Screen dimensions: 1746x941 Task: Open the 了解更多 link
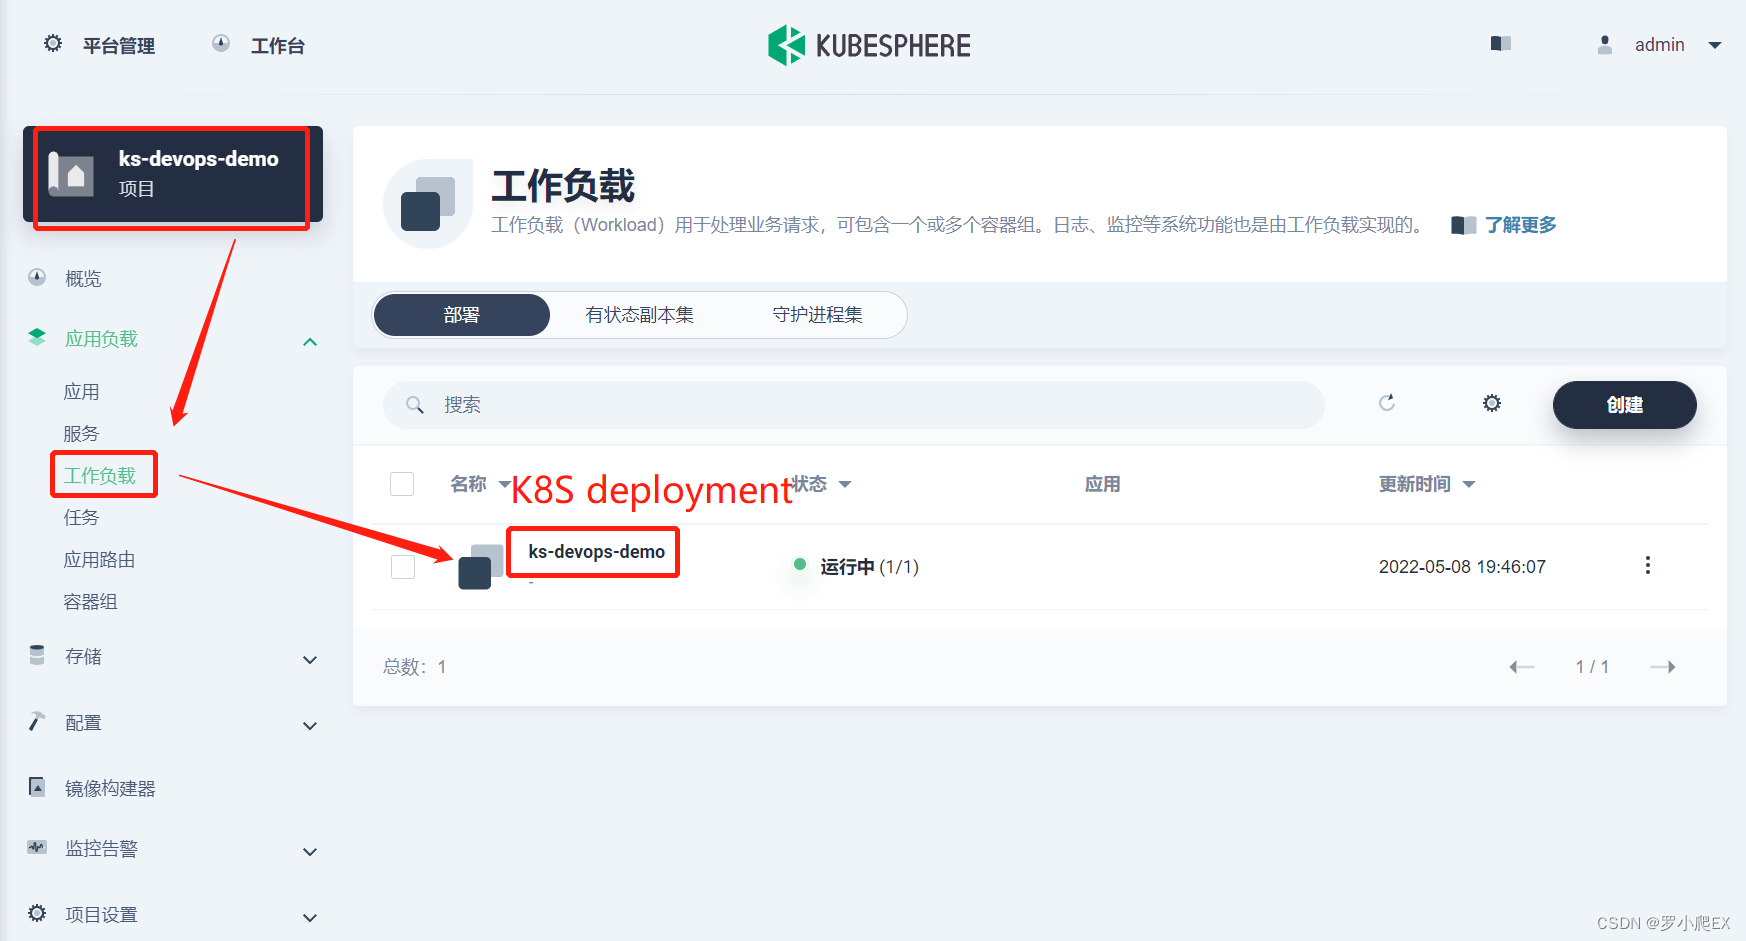(x=1520, y=224)
